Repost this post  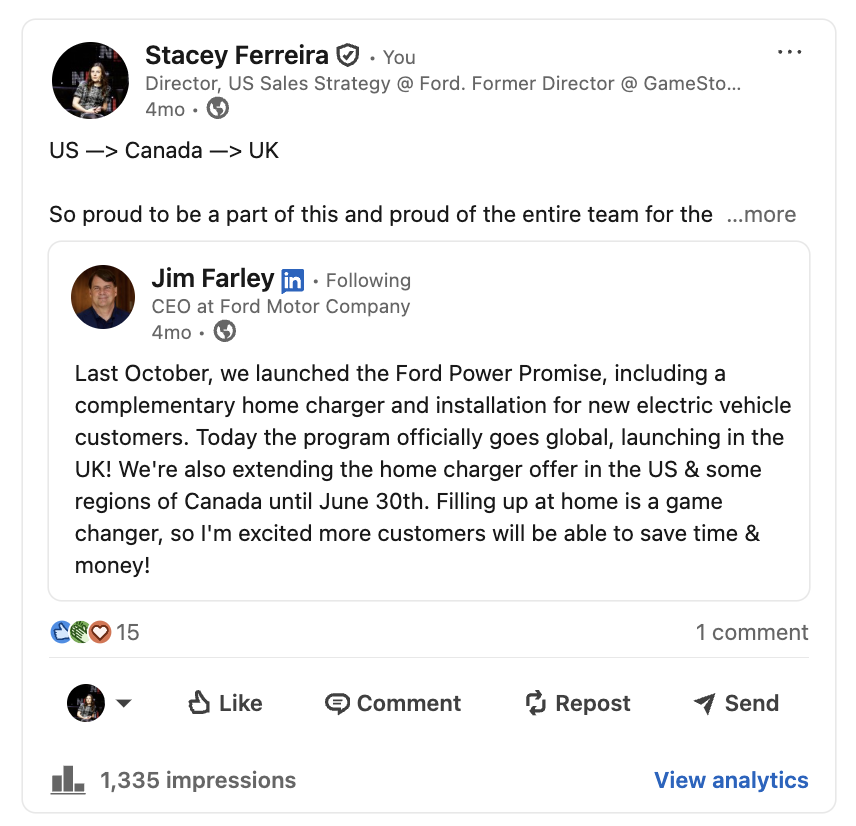pyautogui.click(x=577, y=703)
